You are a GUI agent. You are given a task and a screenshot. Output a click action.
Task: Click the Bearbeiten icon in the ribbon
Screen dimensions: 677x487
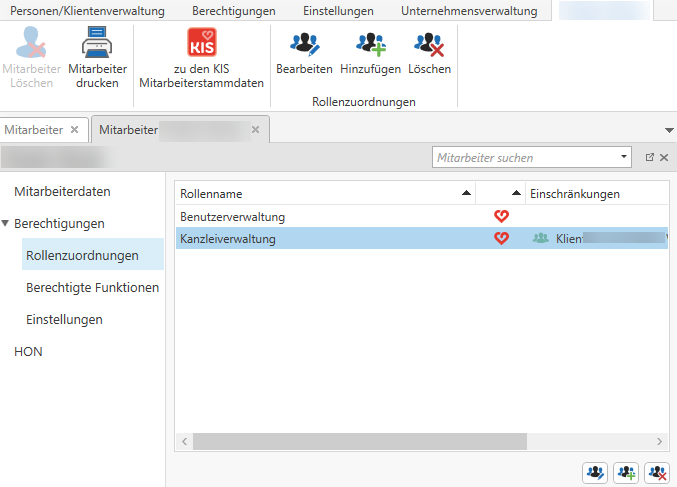click(x=304, y=43)
